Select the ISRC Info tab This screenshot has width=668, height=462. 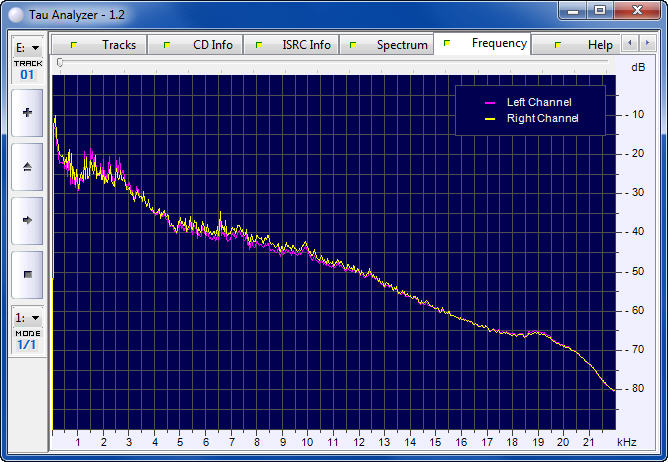point(295,45)
